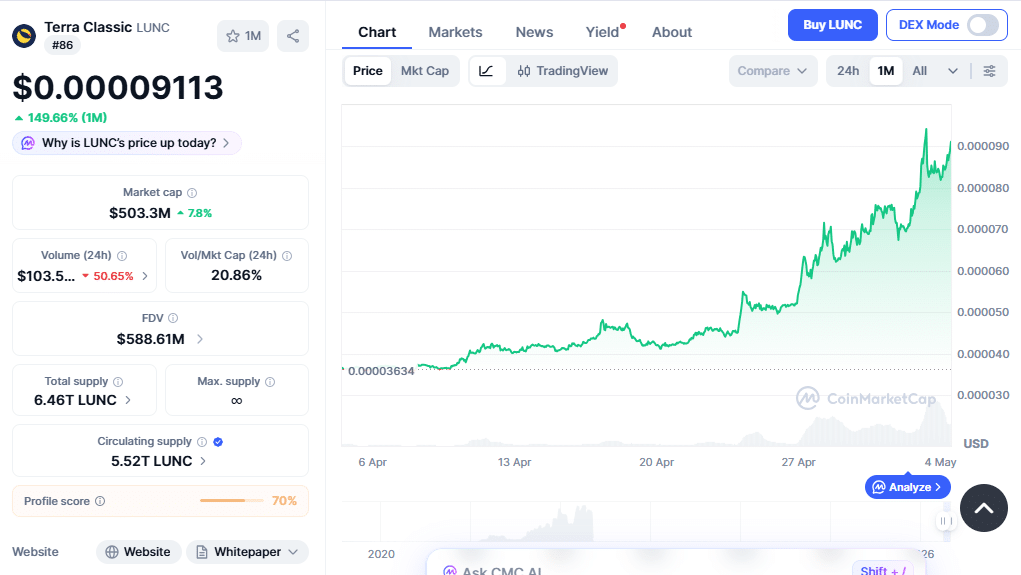Click the 0.00003634 chart baseline label
The width and height of the screenshot is (1021, 575).
(x=381, y=371)
